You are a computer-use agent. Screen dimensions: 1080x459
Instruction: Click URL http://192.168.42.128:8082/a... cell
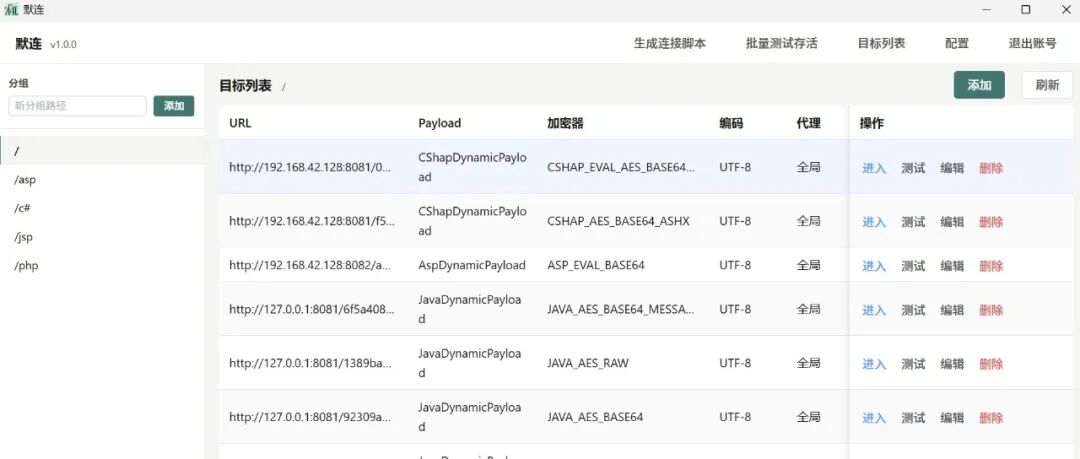[x=311, y=265]
